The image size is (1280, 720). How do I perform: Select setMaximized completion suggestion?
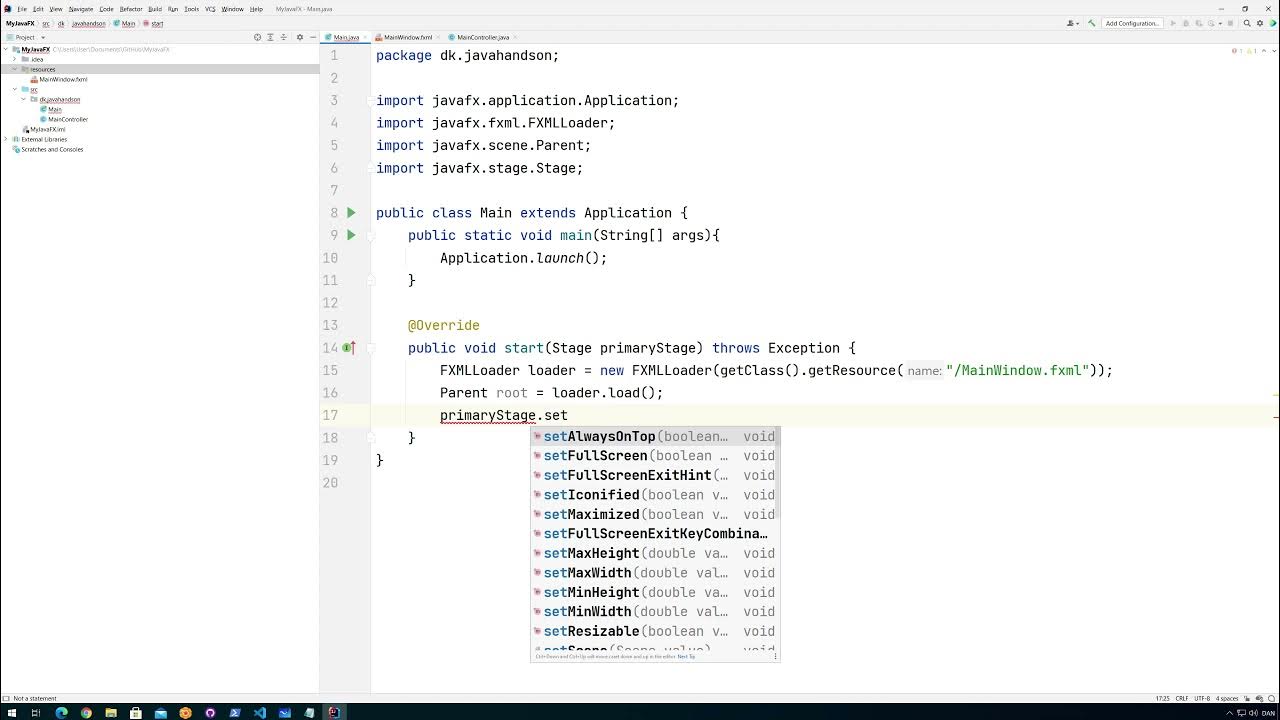(x=655, y=515)
